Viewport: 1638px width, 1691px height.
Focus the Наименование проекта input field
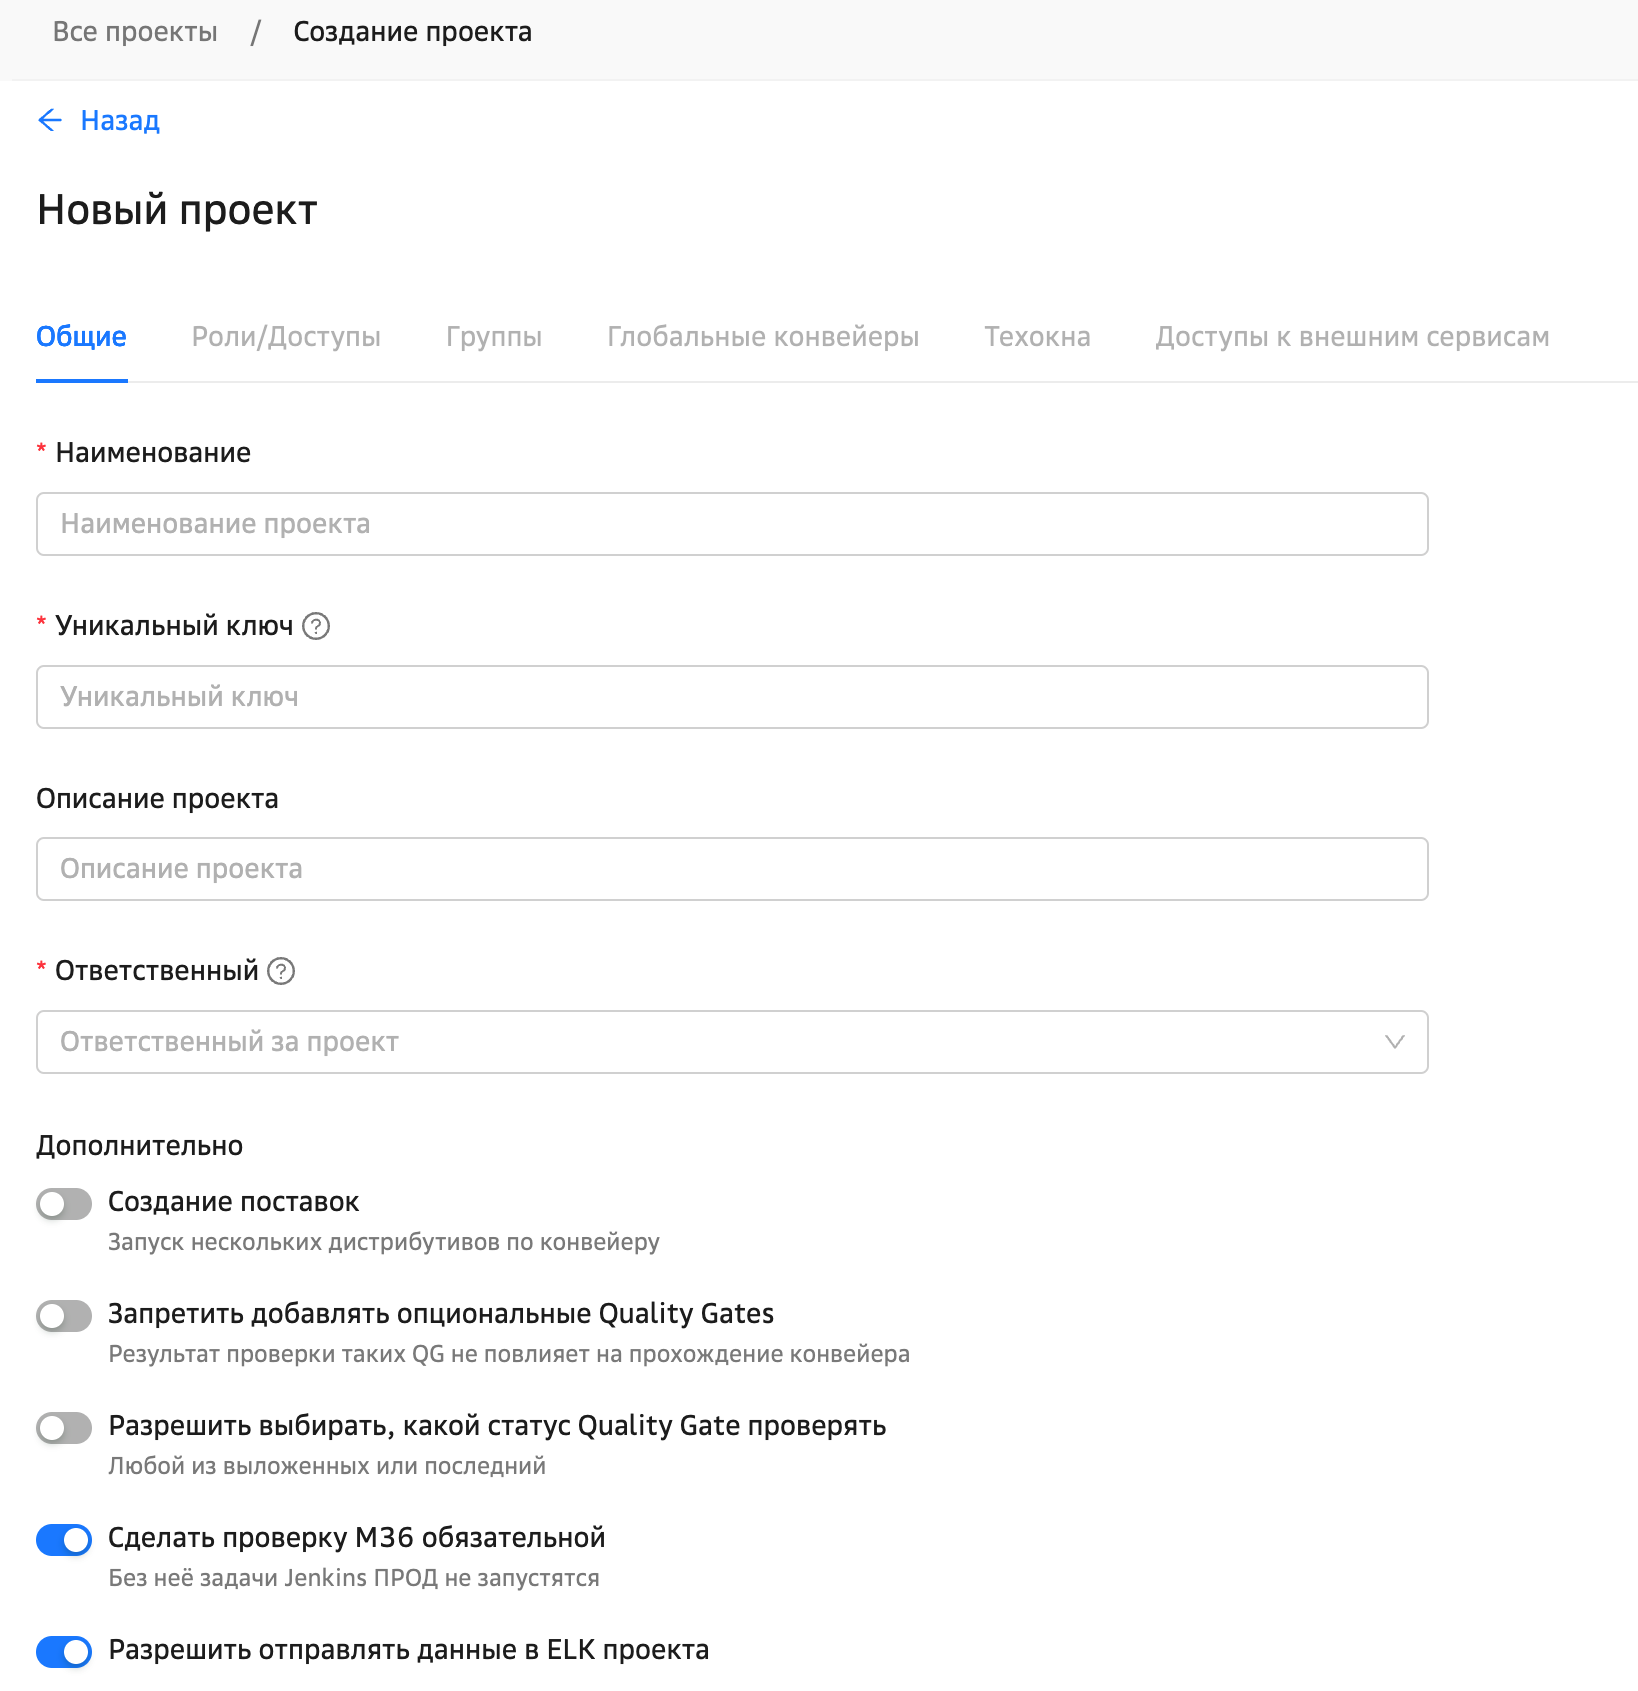click(x=732, y=524)
